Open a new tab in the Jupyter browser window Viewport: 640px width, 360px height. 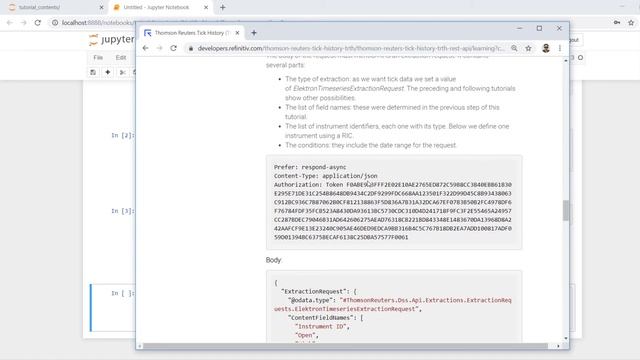tap(222, 7)
